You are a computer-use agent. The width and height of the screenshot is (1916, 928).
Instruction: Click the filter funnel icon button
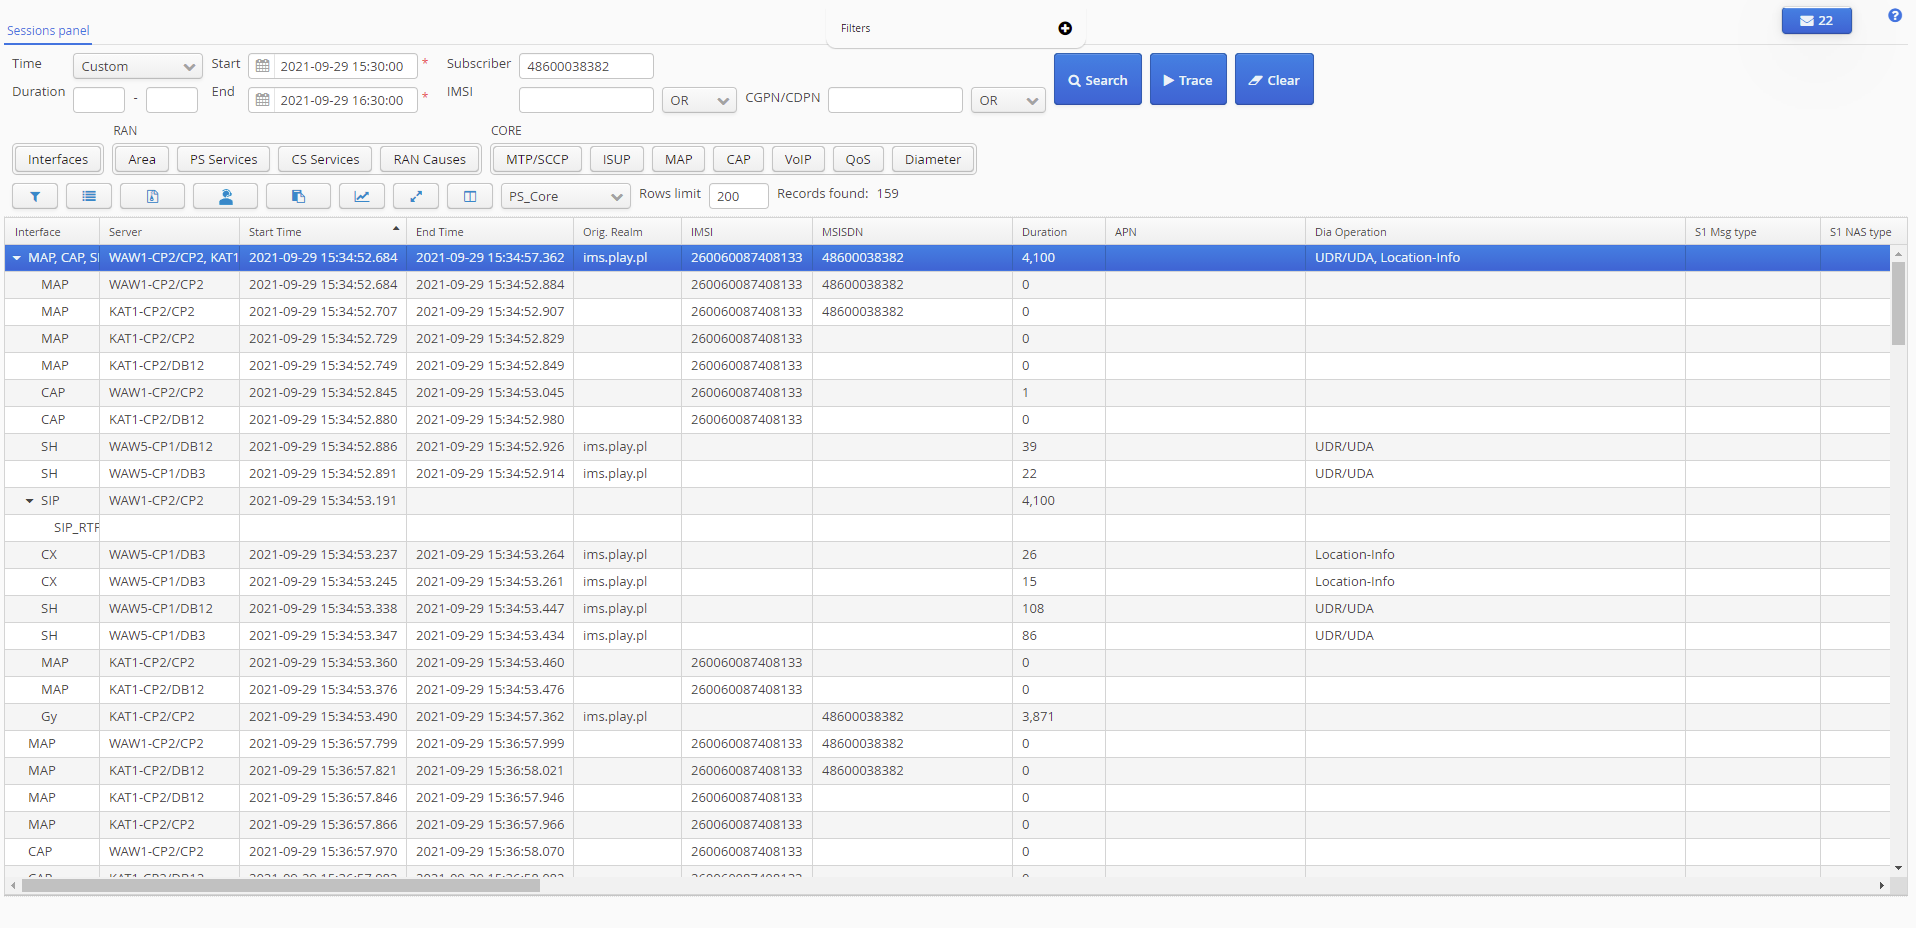35,196
